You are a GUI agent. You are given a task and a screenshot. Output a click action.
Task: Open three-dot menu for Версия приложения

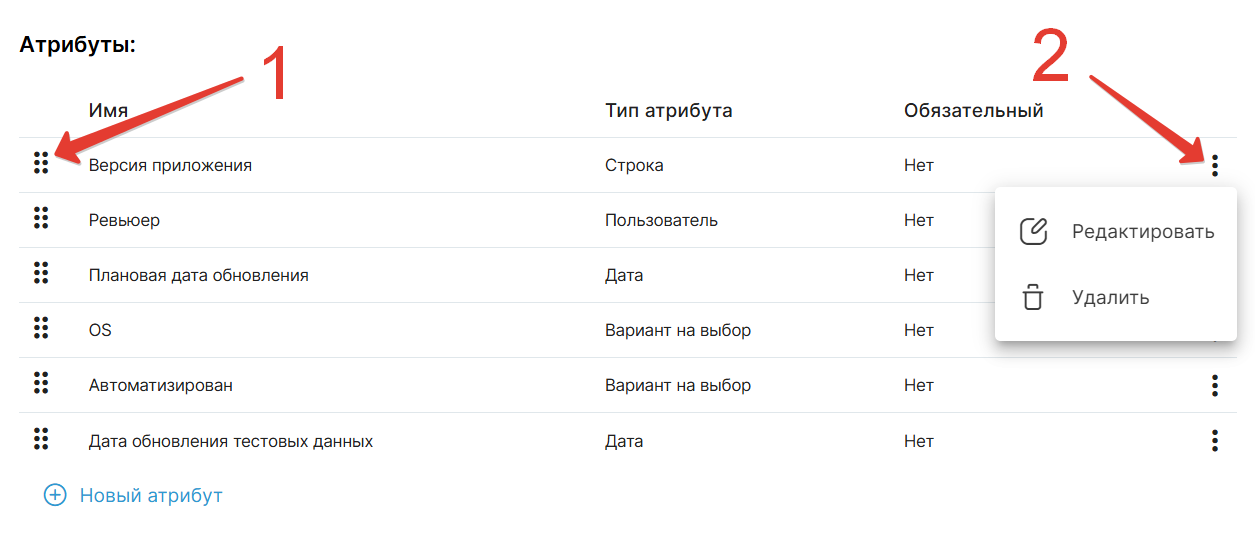pyautogui.click(x=1215, y=165)
